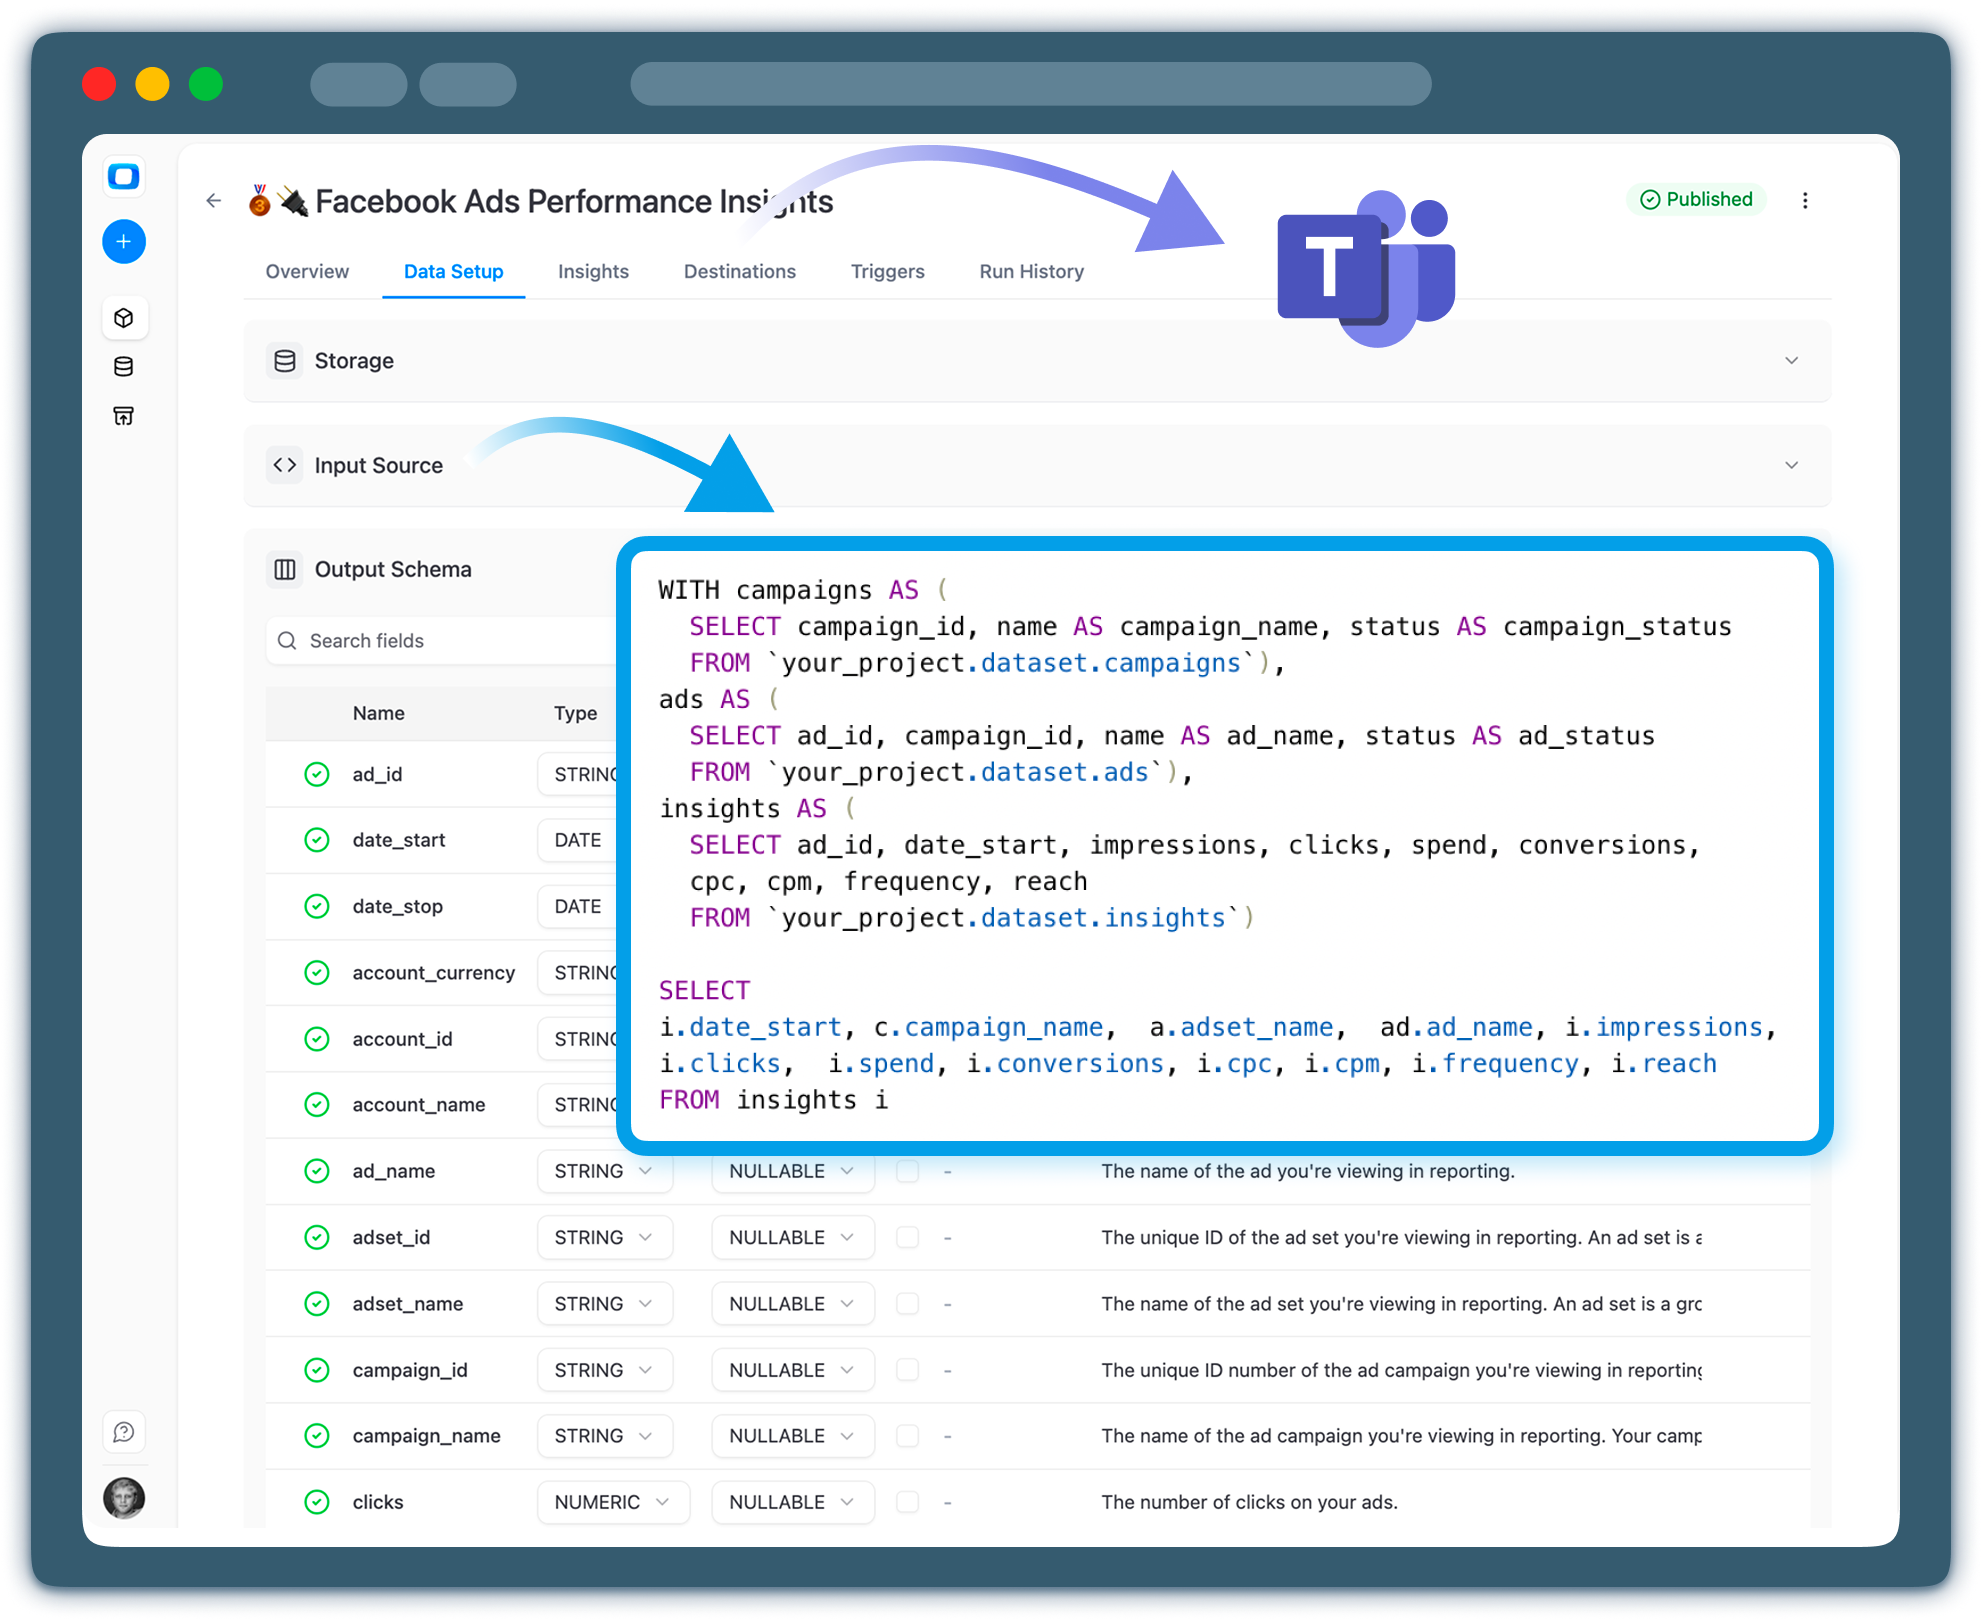Click the blue plus button in the sidebar
This screenshot has width=1982, height=1620.
tap(123, 241)
